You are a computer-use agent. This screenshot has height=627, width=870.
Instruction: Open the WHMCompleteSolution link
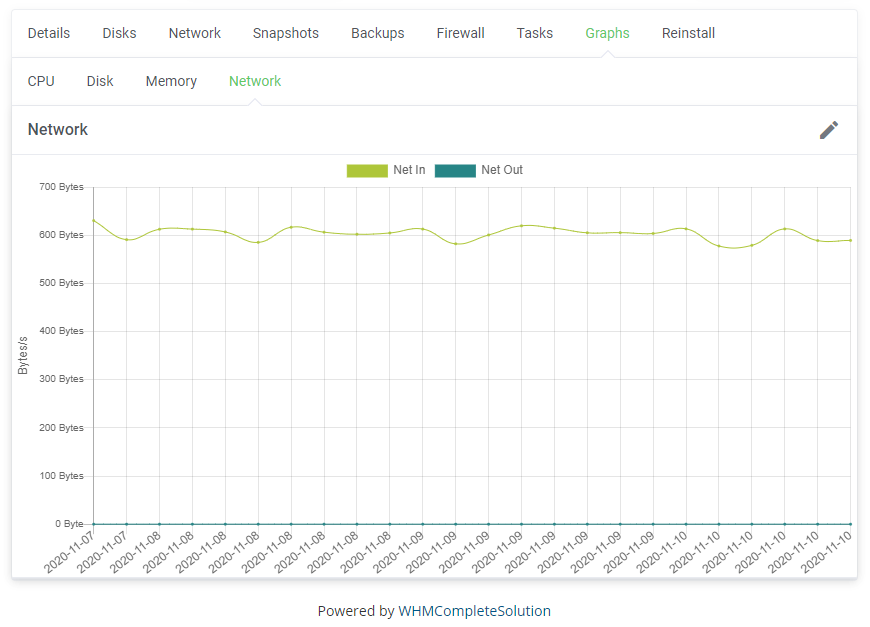coord(474,611)
